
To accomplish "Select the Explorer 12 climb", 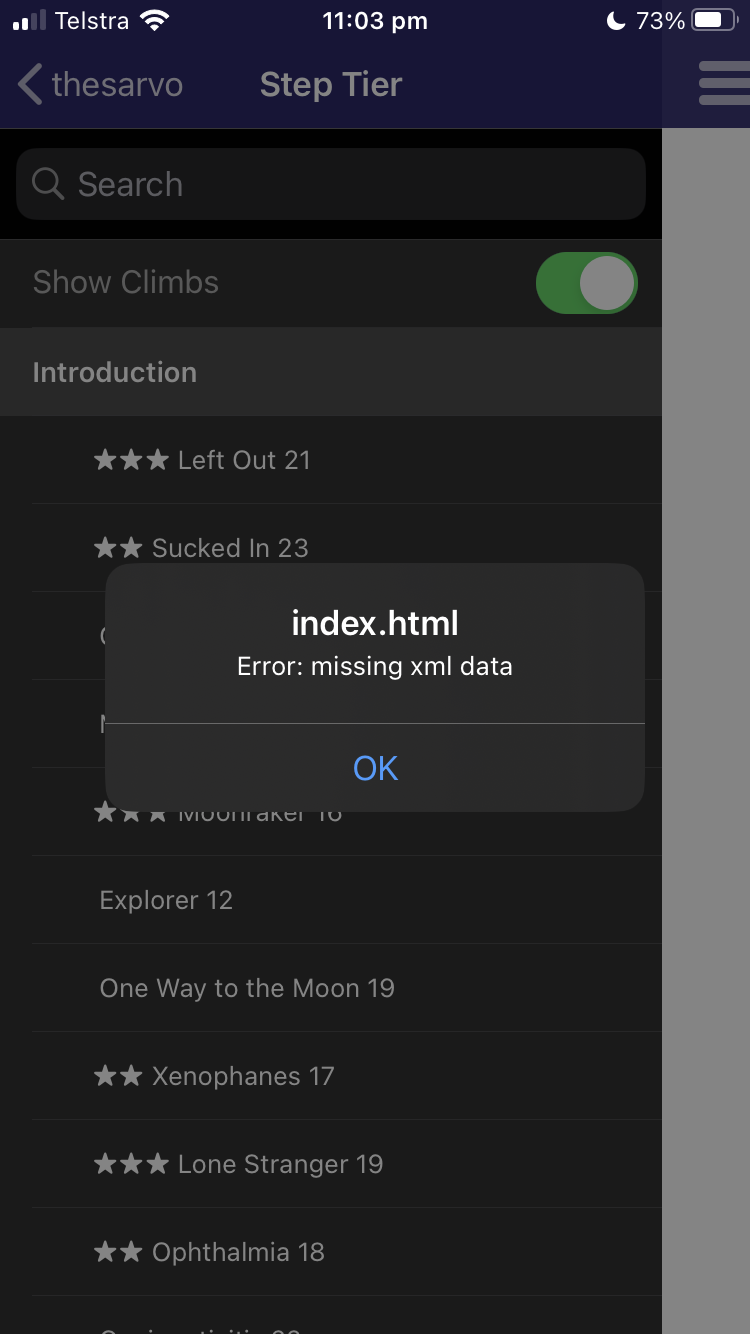I will coord(166,900).
